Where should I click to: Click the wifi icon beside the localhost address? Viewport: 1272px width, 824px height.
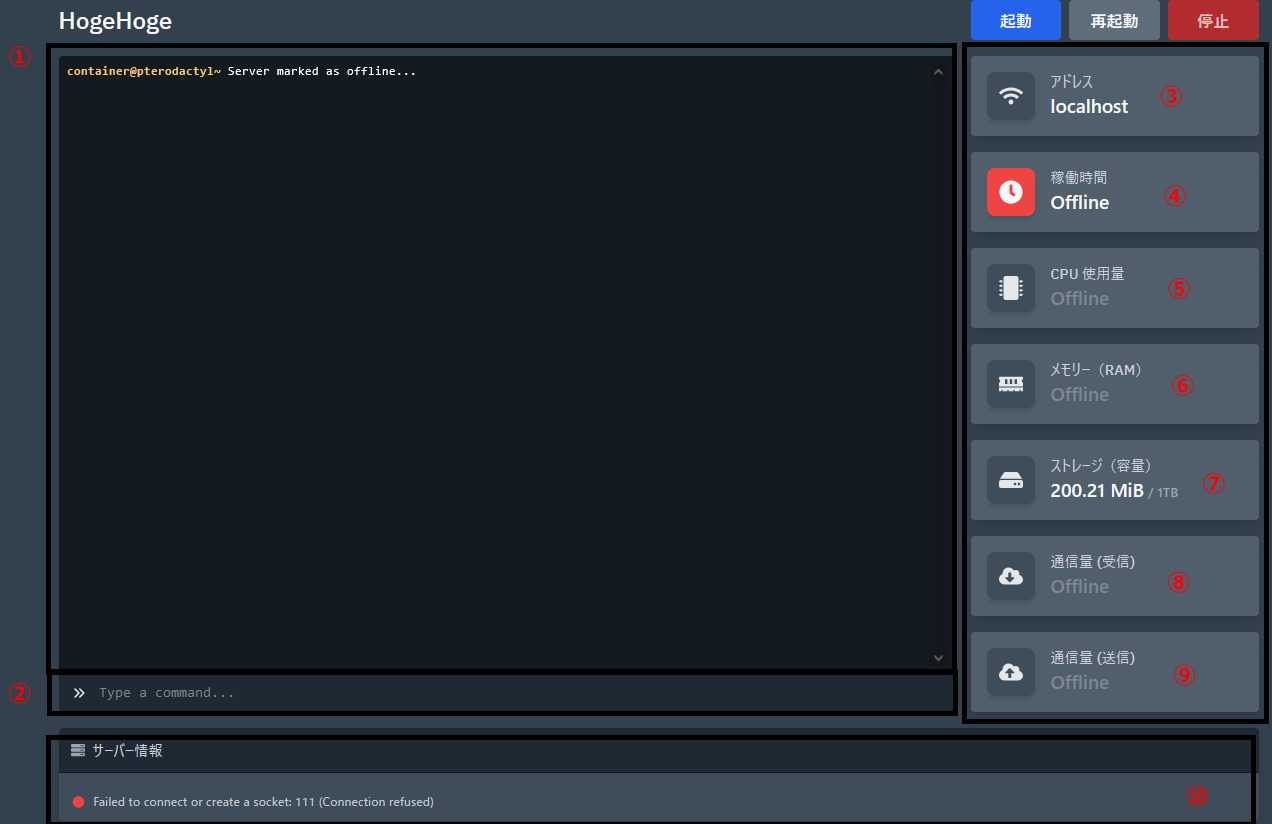coord(1011,96)
